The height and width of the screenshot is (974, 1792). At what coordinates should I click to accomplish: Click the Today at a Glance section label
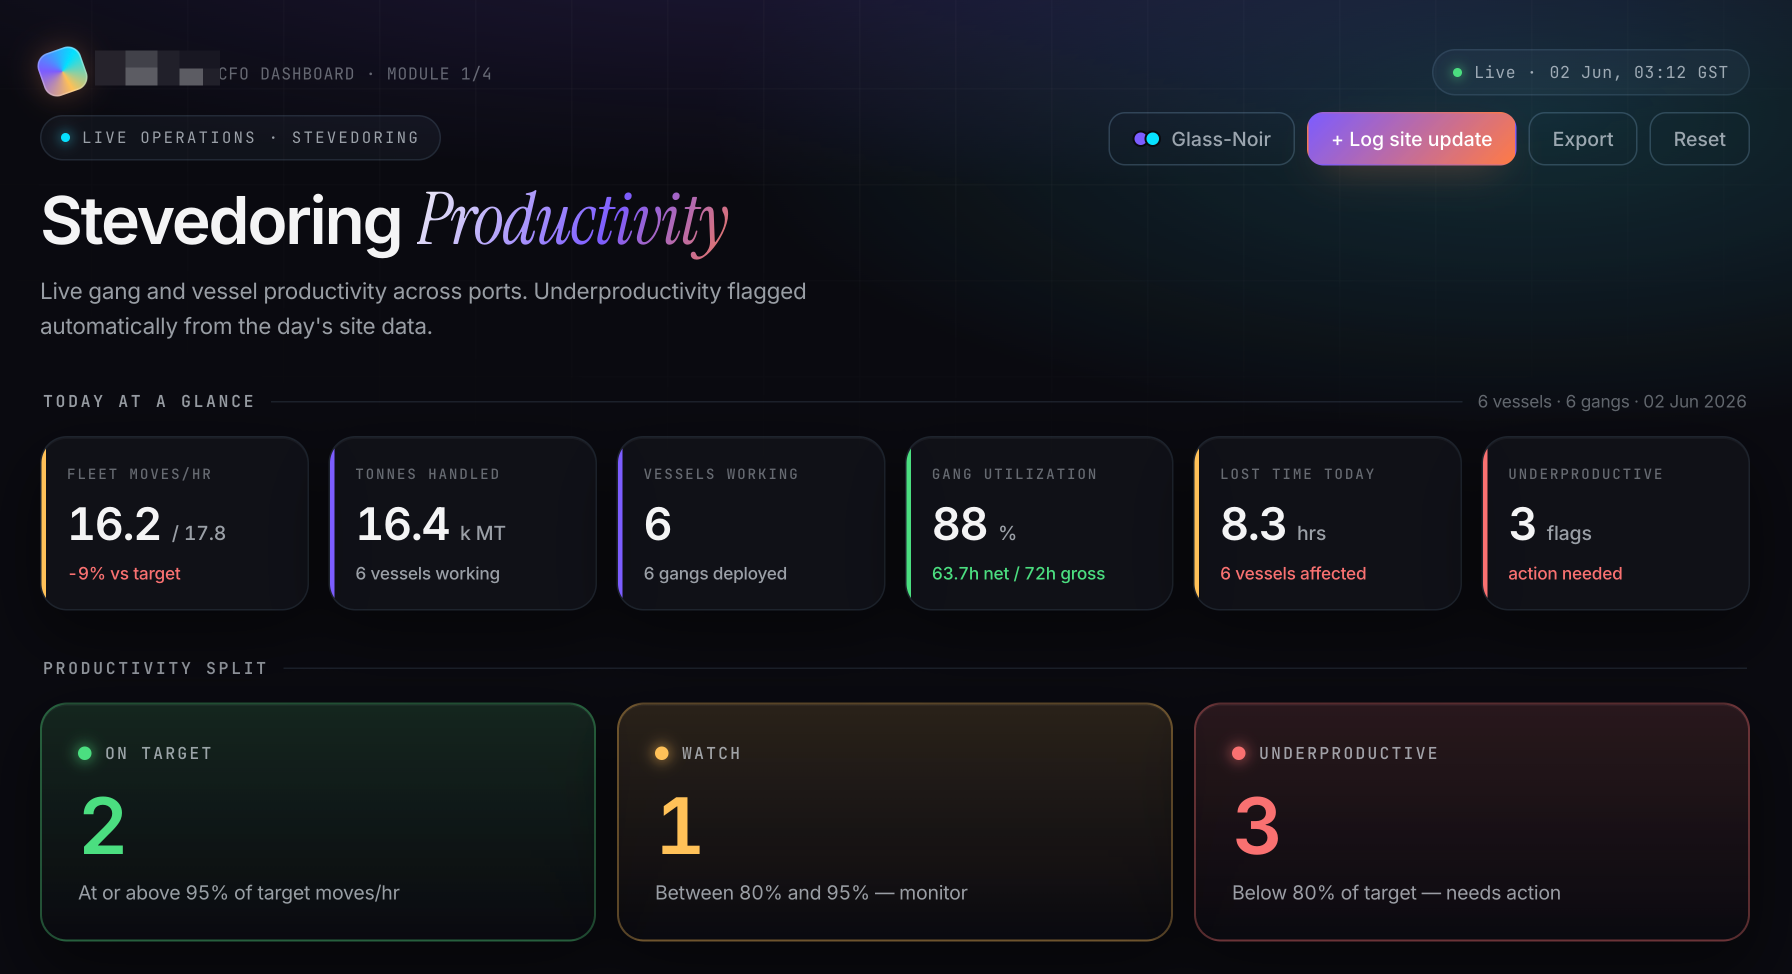pos(149,401)
